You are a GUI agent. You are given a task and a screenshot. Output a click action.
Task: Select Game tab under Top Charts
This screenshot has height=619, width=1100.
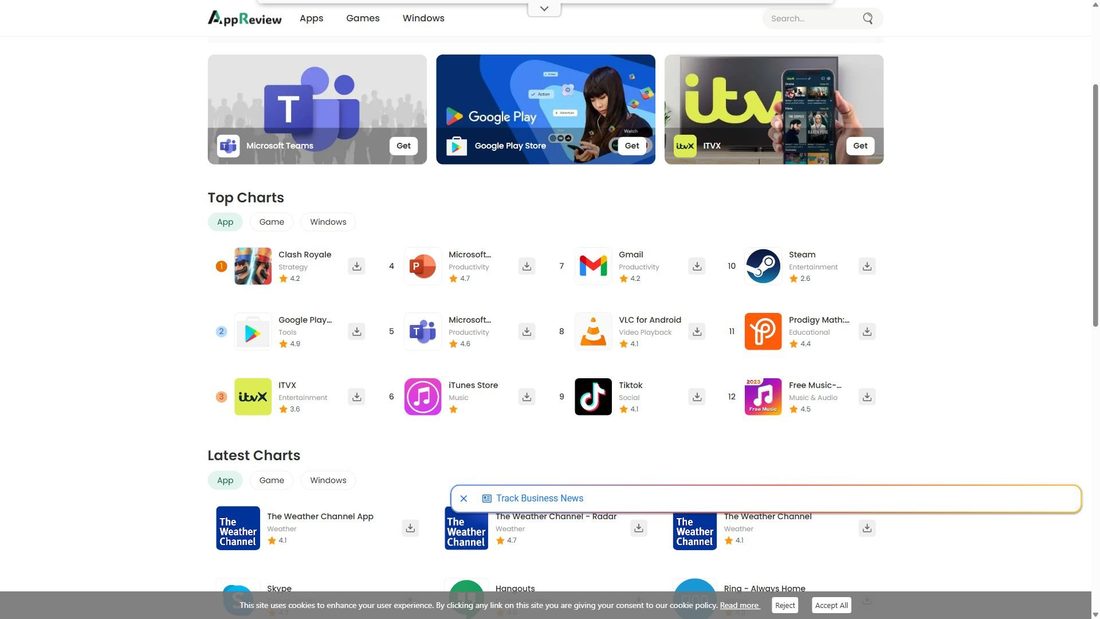pyautogui.click(x=271, y=222)
